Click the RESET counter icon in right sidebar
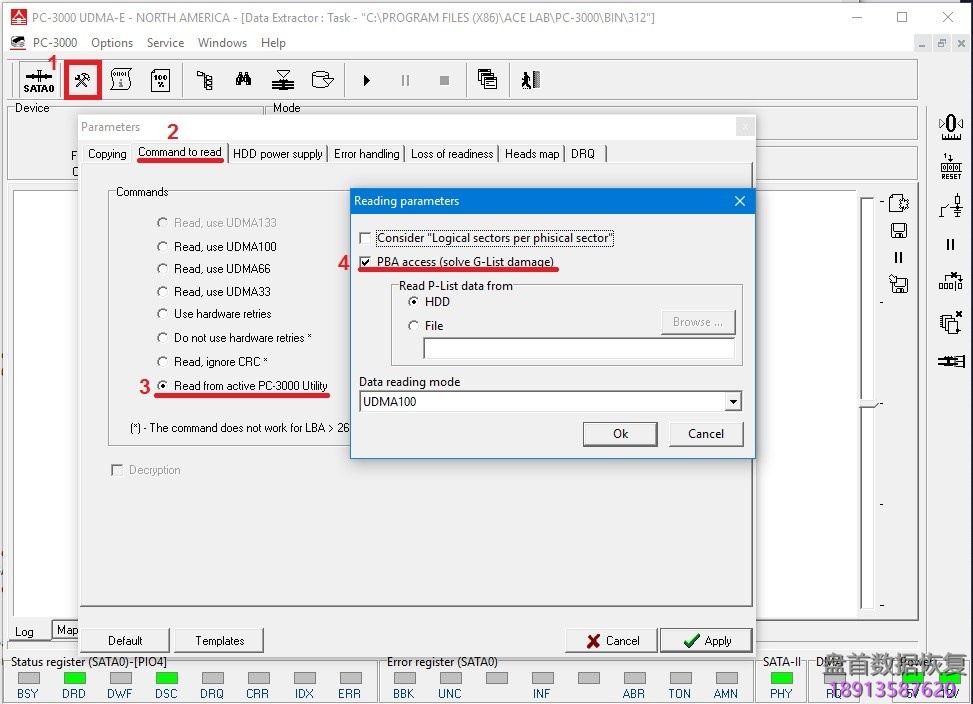Viewport: 973px width, 704px height. (950, 166)
